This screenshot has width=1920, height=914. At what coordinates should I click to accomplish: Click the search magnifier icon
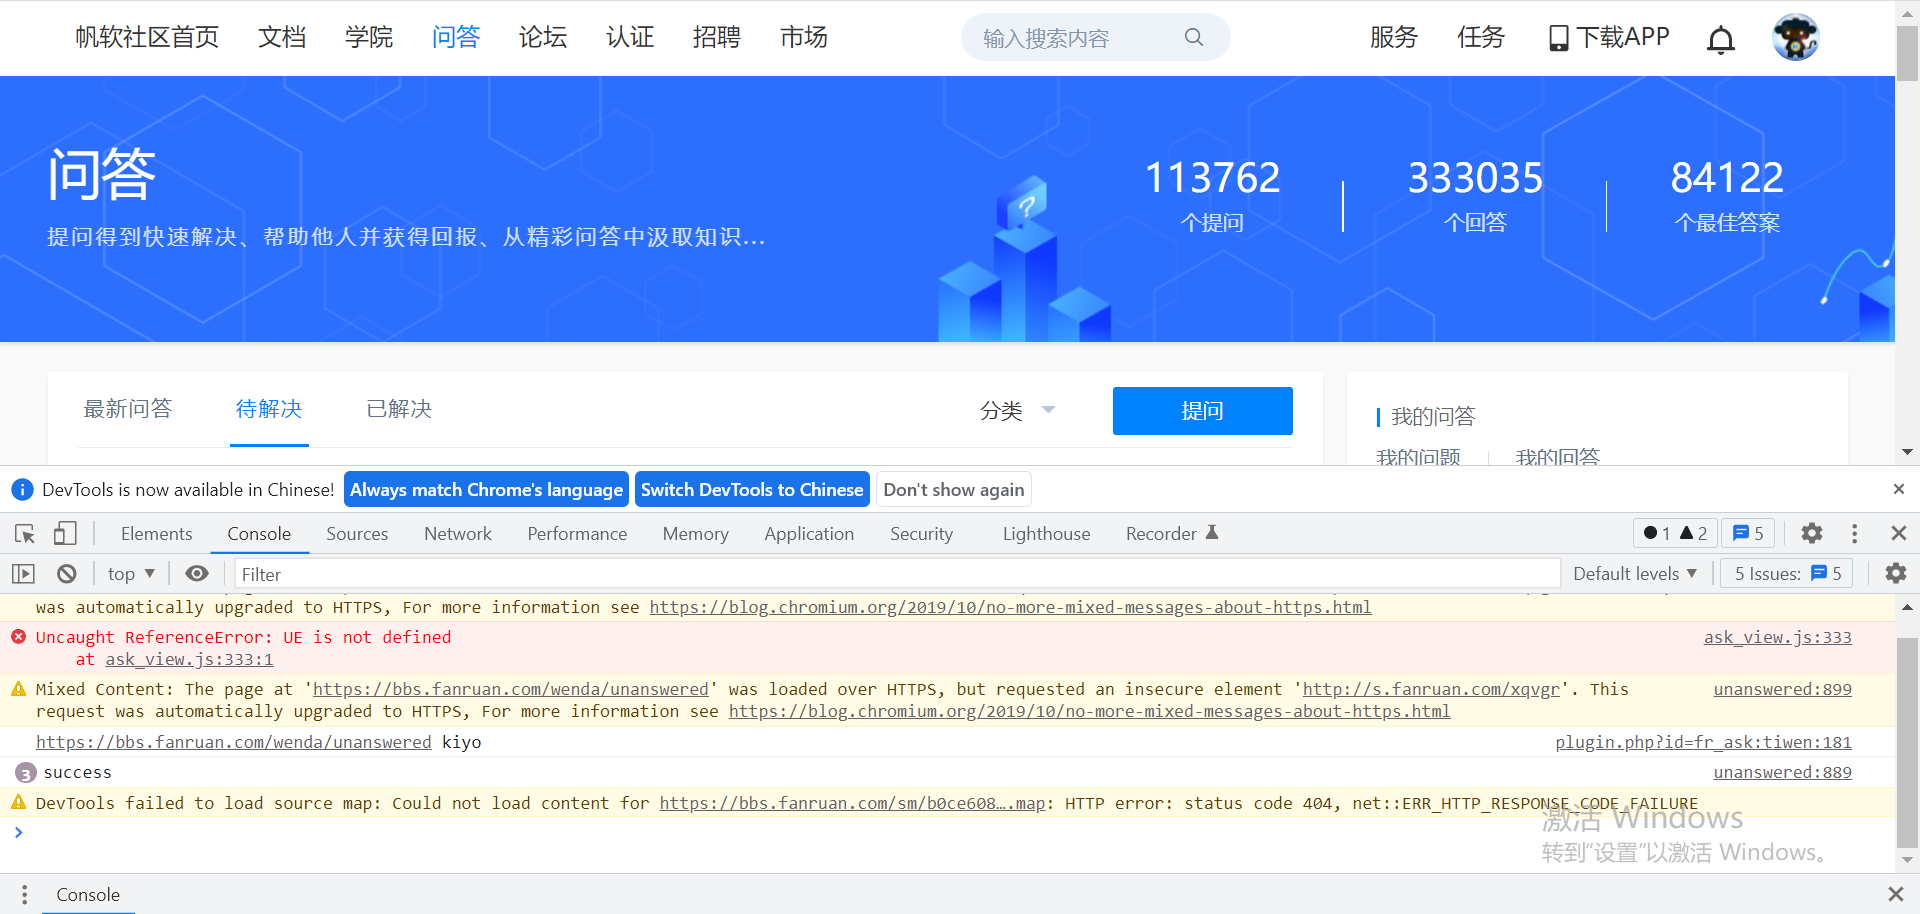[x=1193, y=37]
